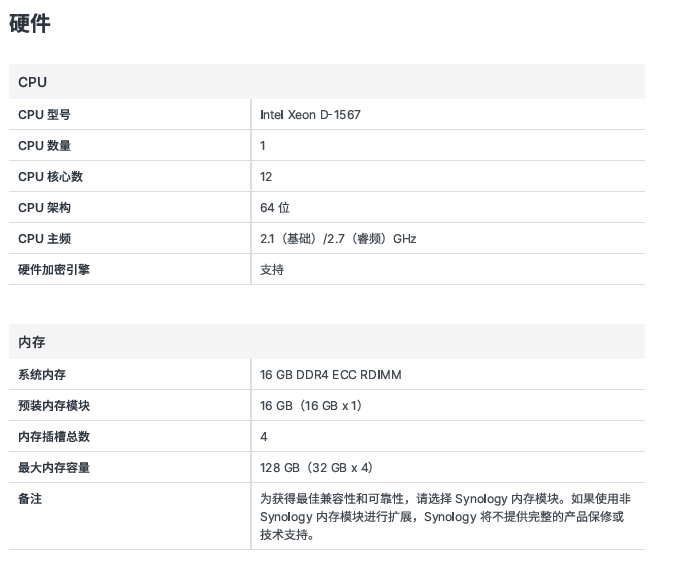Click the CPU 主频 row label

click(x=44, y=239)
